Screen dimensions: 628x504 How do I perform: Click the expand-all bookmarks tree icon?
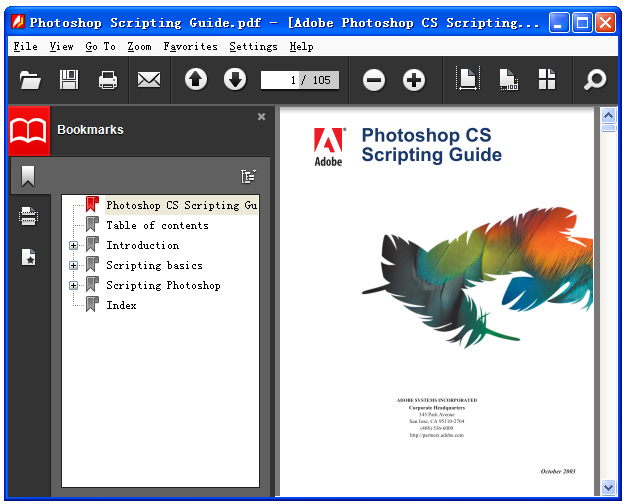pyautogui.click(x=248, y=176)
